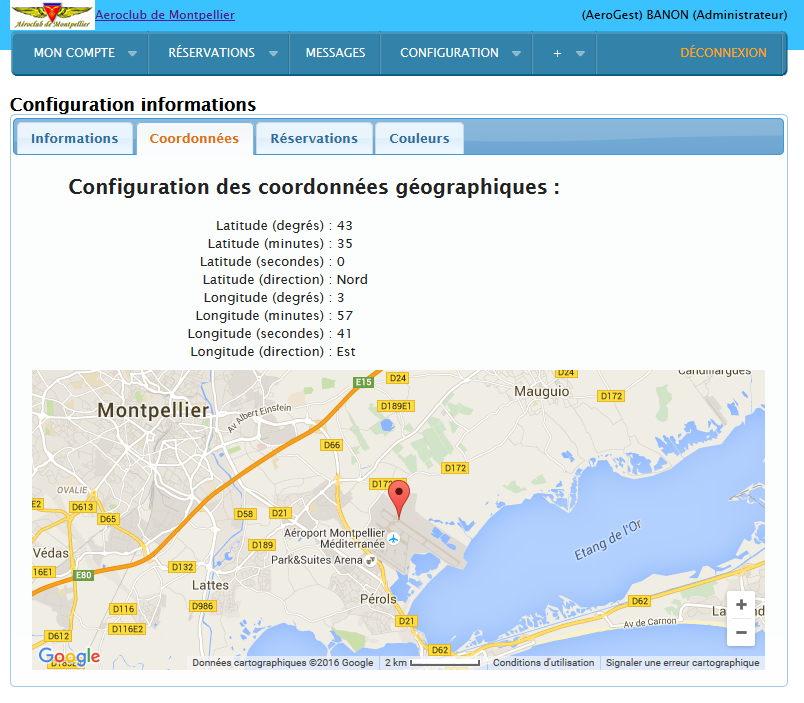Viewport: 804px width, 703px height.
Task: Switch to the Réservations tab
Action: tap(314, 138)
